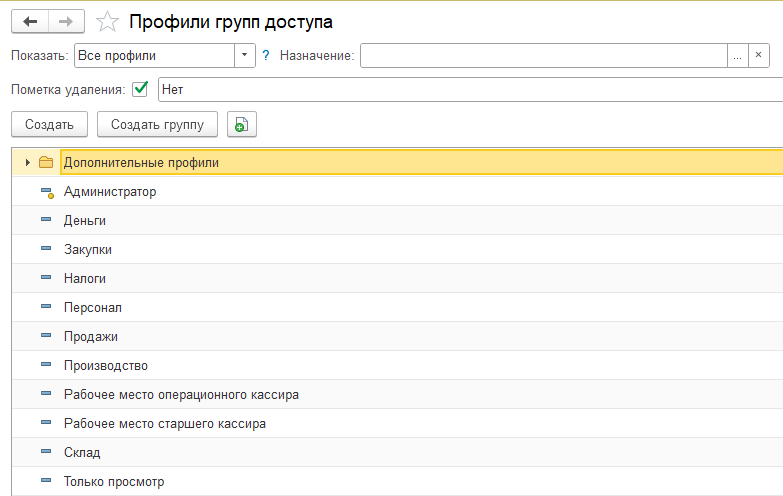Click the Пометка удаления value field 'Нет'
Viewport: 783px width, 496px height.
pyautogui.click(x=470, y=89)
